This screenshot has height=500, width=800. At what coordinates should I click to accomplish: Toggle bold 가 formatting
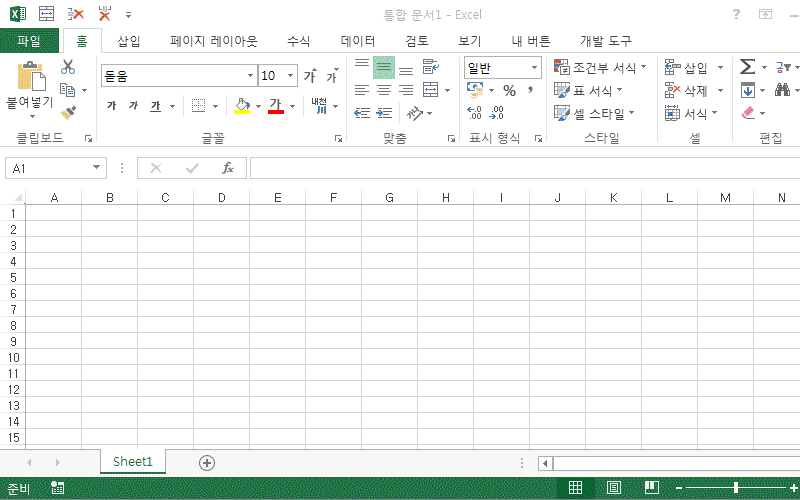coord(111,106)
